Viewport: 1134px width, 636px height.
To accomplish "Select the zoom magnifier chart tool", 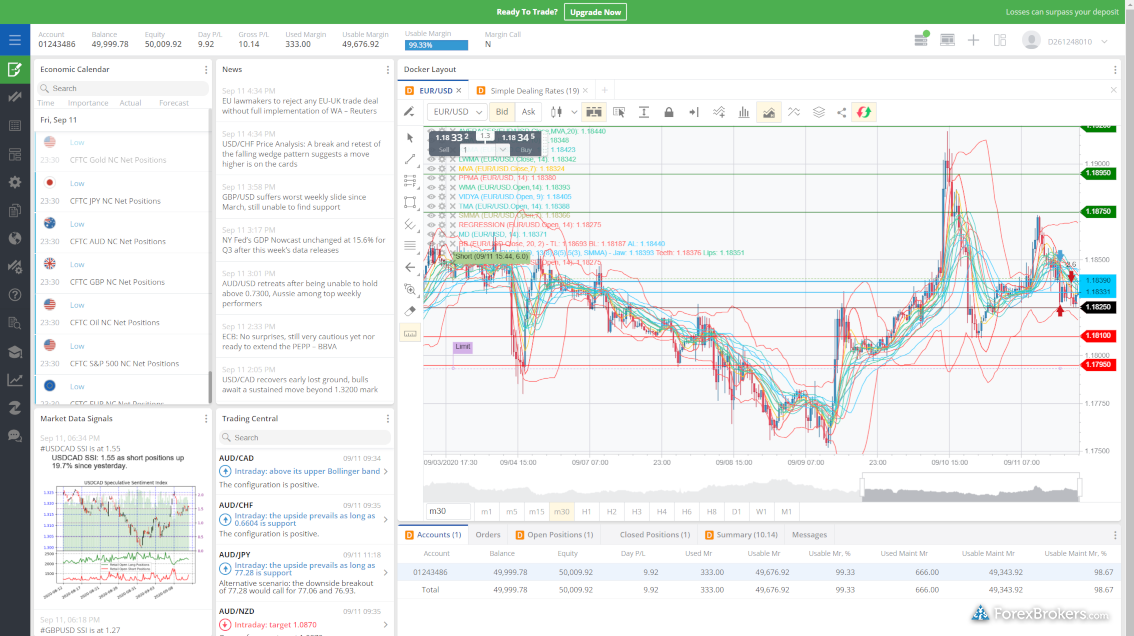I will click(x=410, y=289).
